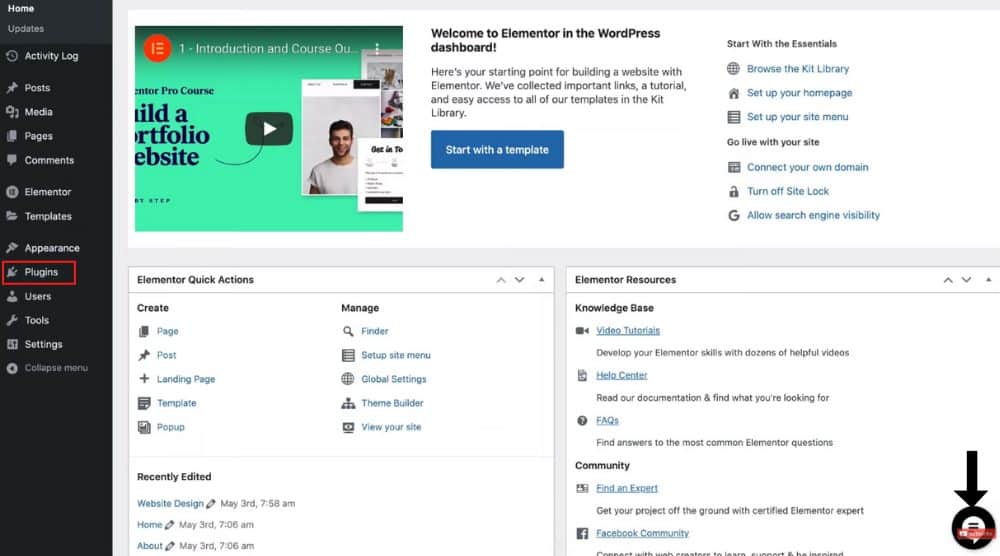Image resolution: width=1000 pixels, height=556 pixels.
Task: Click Updates under Home
Action: tap(26, 29)
